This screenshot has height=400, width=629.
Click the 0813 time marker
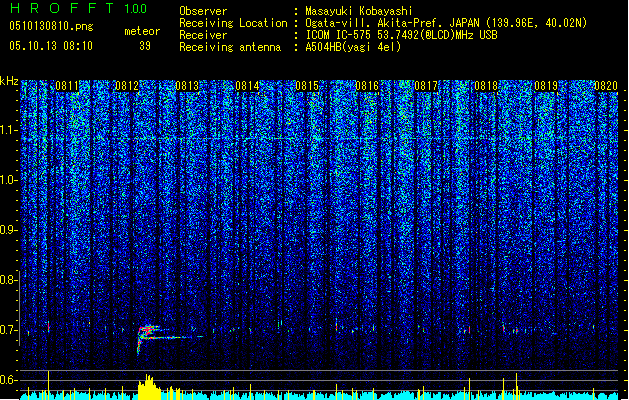(187, 86)
